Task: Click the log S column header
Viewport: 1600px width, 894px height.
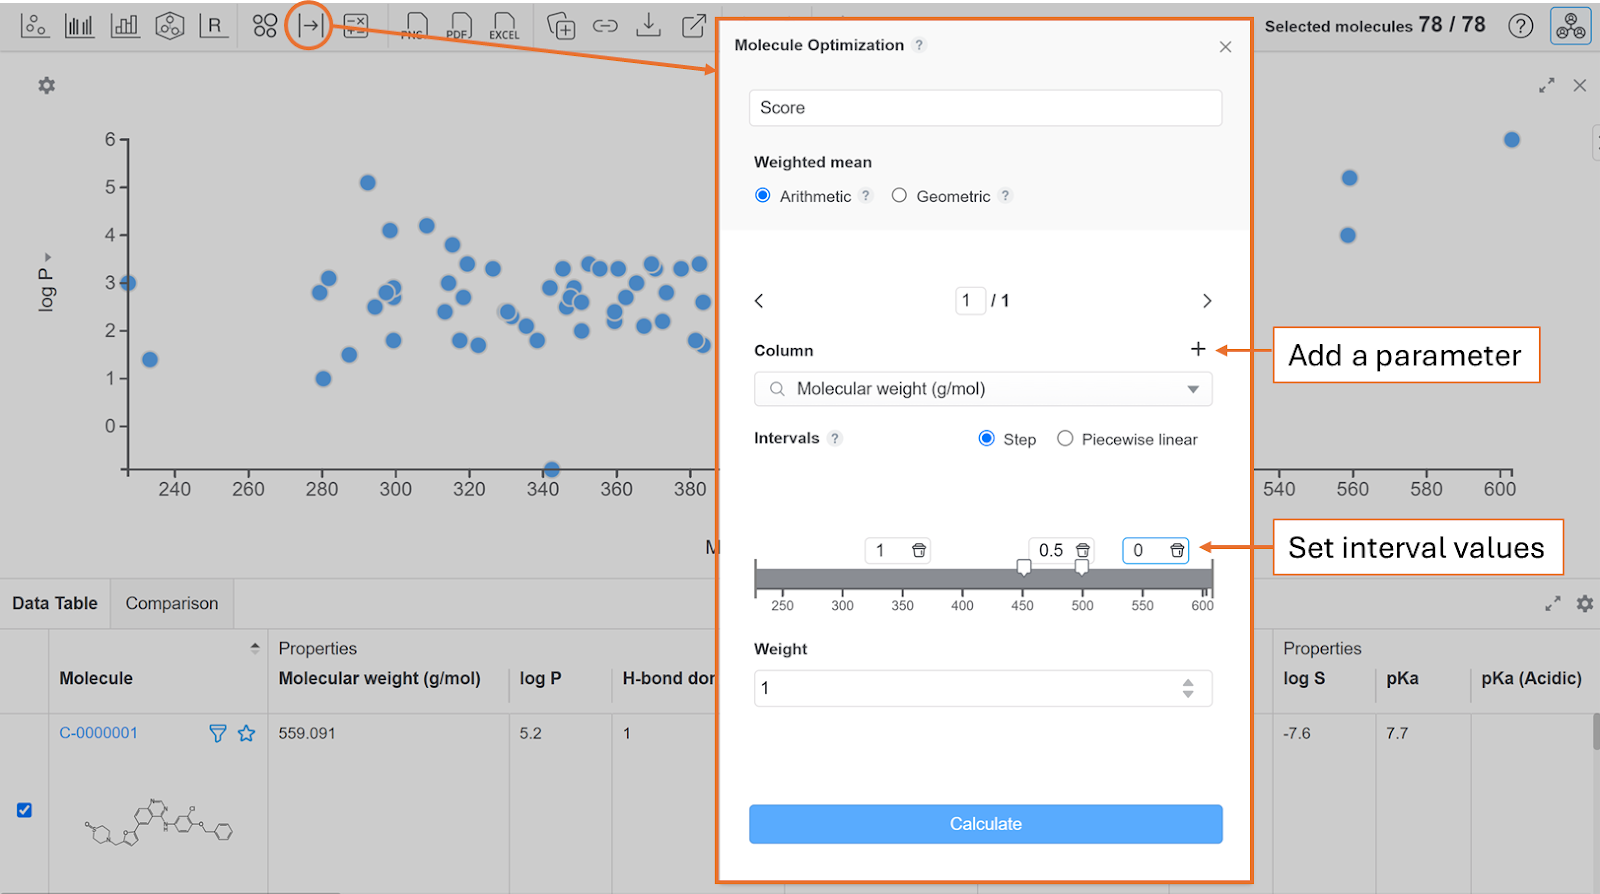Action: [x=1304, y=678]
